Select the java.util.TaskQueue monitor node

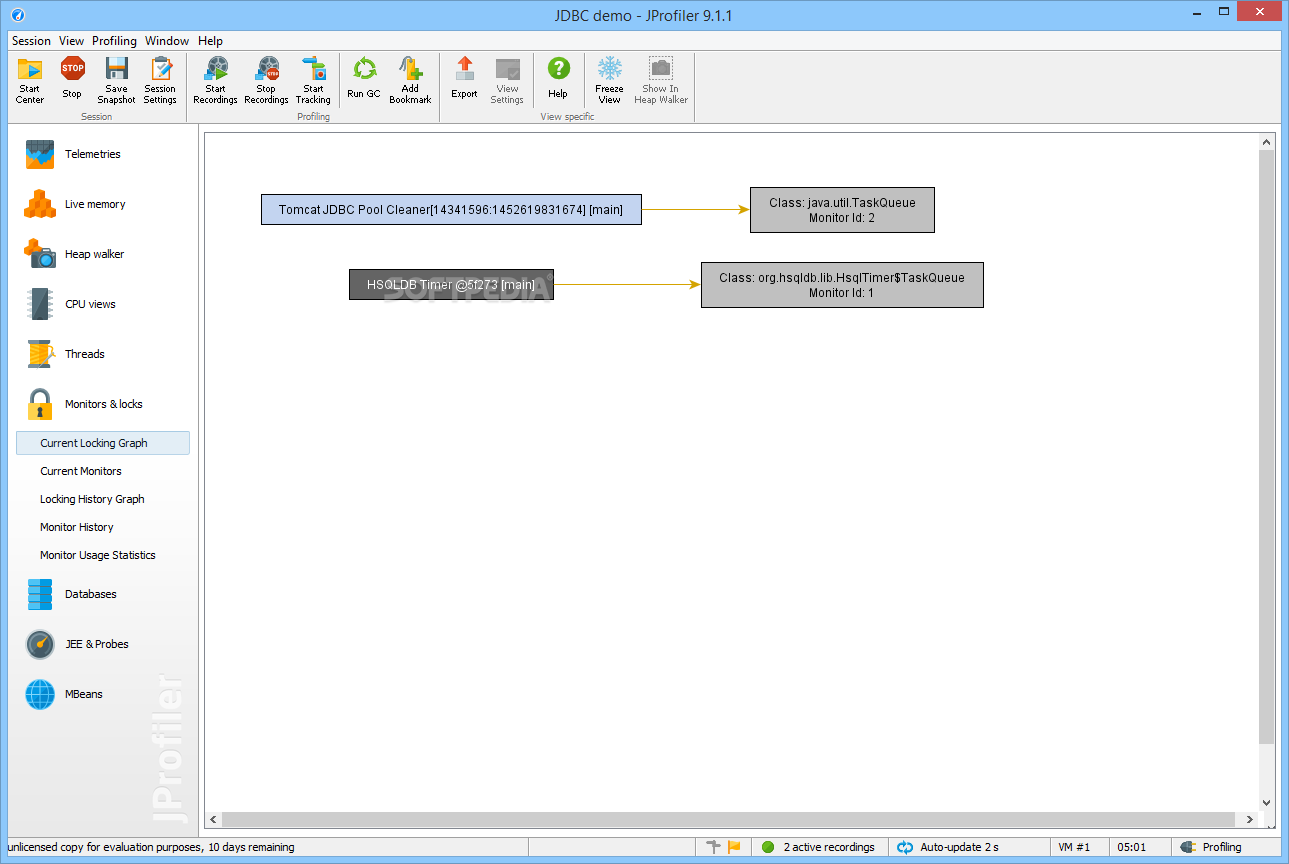pyautogui.click(x=842, y=210)
